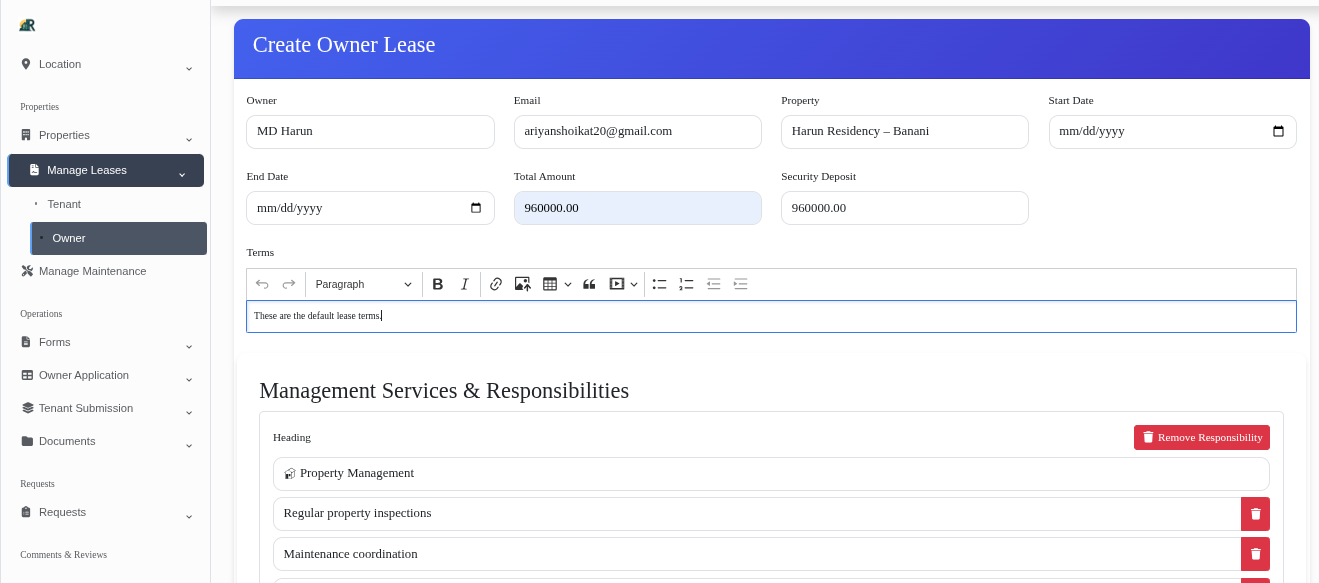The height and width of the screenshot is (583, 1319).
Task: Toggle bold formatting in Terms editor
Action: [x=437, y=285]
